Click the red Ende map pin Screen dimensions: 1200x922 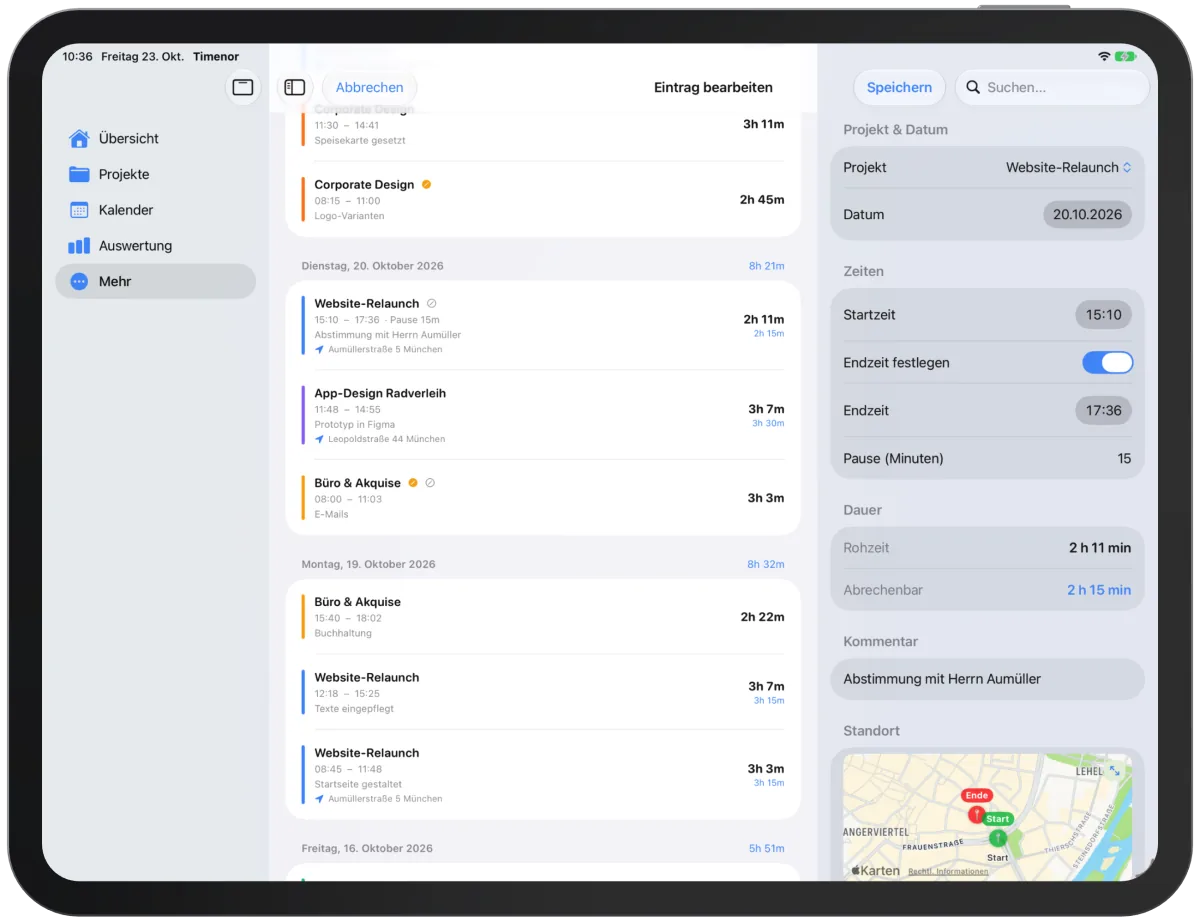[x=977, y=814]
